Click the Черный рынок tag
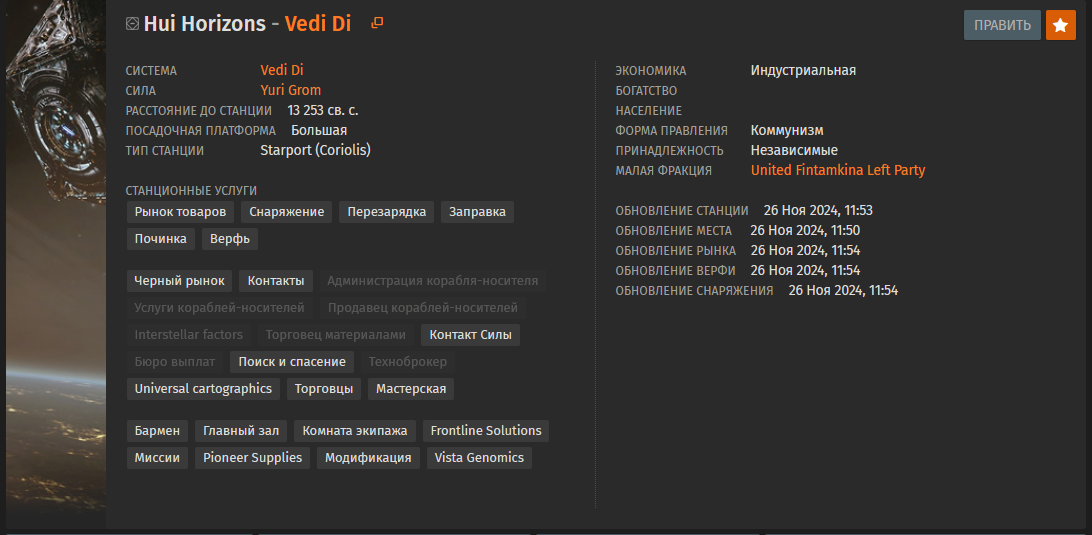1092x535 pixels. click(180, 281)
